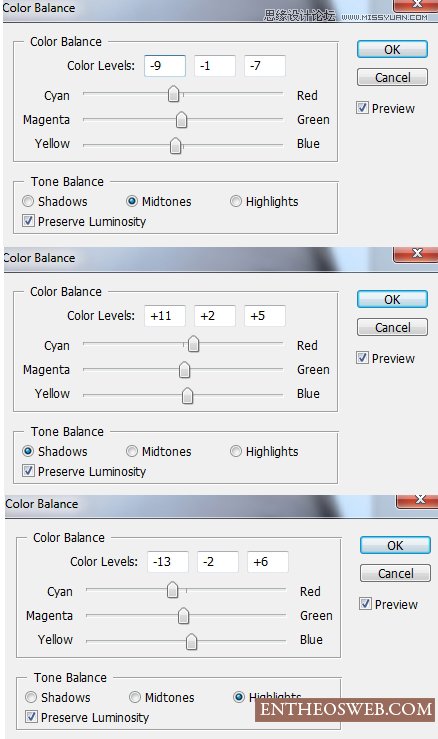Viewport: 438px width, 739px height.
Task: Click OK in the Highlights Color Balance dialog
Action: click(x=395, y=545)
